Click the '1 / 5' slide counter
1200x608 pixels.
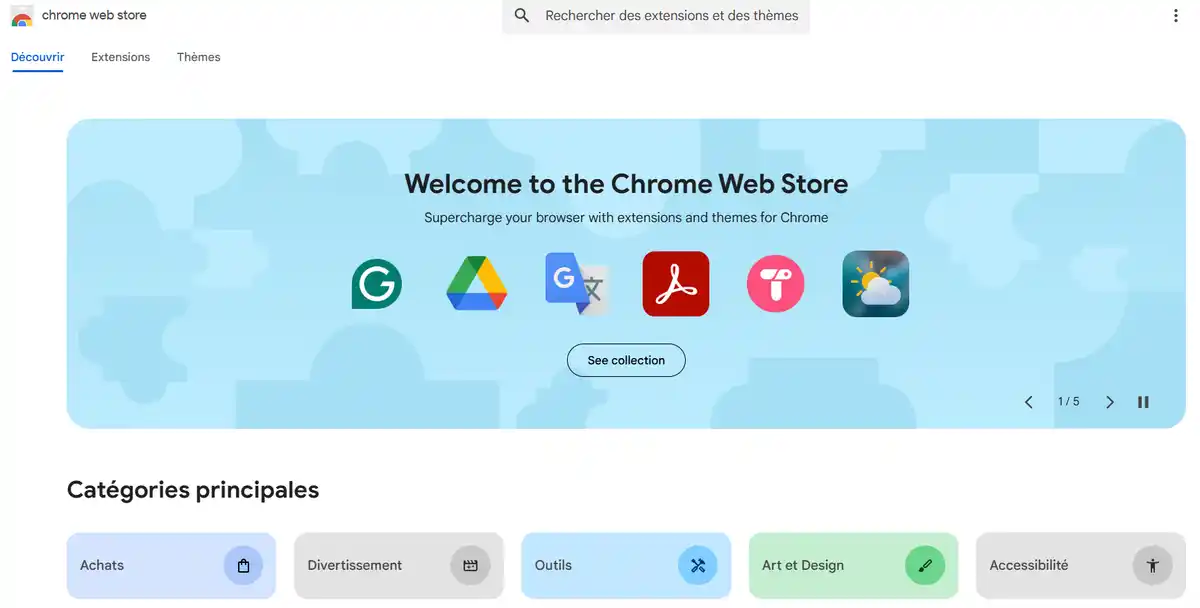coord(1069,402)
